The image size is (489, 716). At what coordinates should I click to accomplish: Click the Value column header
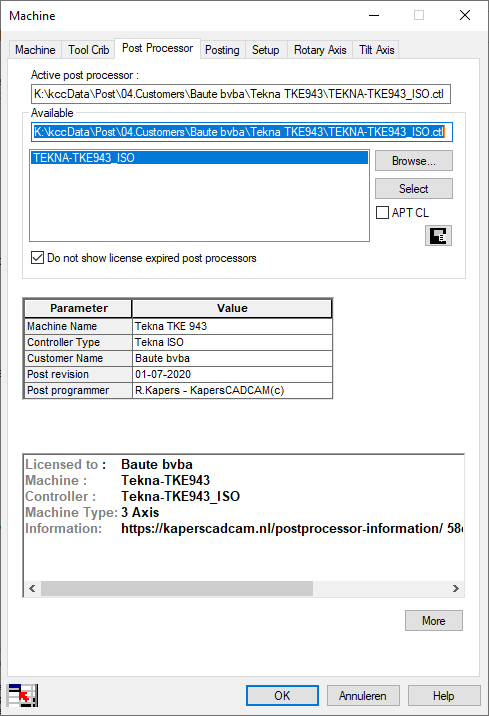pyautogui.click(x=232, y=308)
